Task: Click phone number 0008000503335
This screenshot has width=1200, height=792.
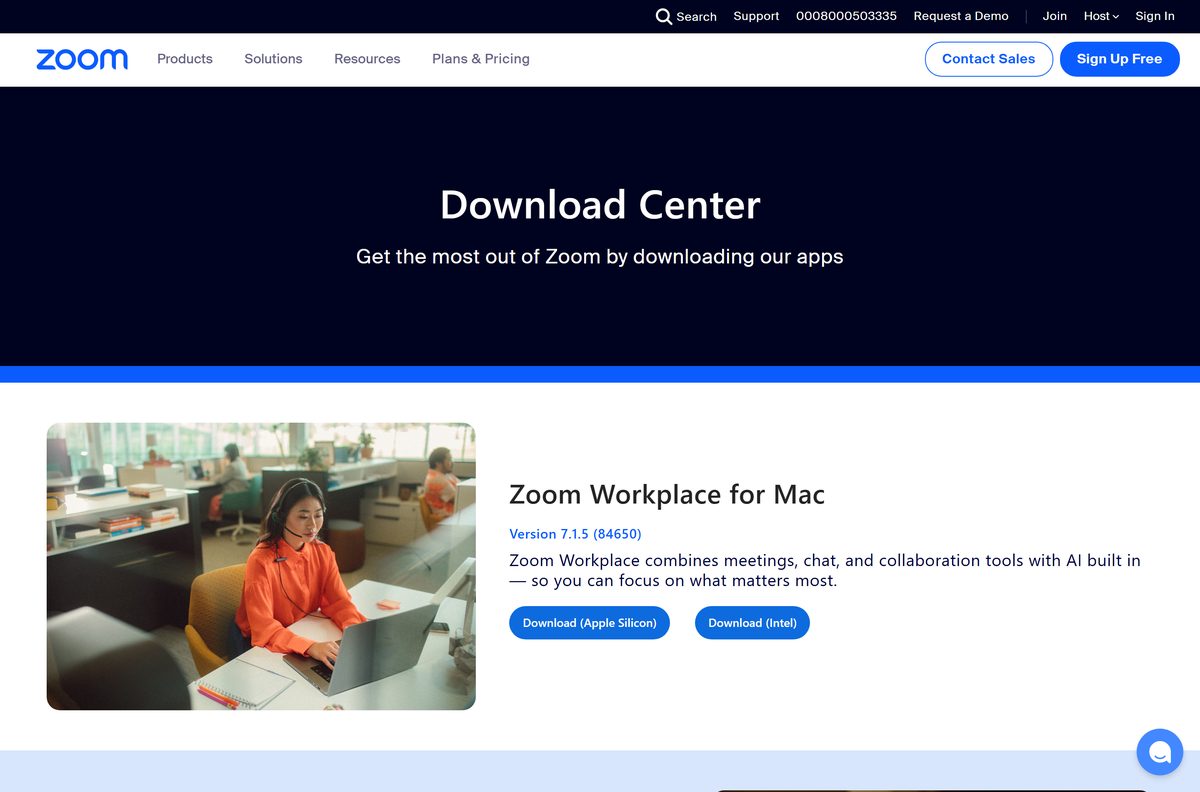Action: click(846, 16)
